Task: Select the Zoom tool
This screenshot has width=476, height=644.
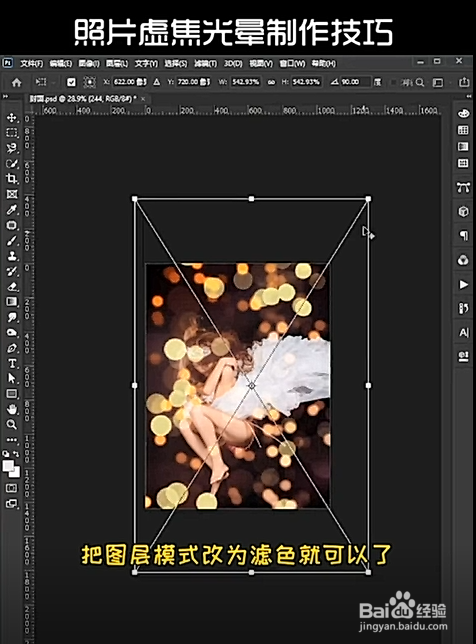Action: (x=11, y=424)
